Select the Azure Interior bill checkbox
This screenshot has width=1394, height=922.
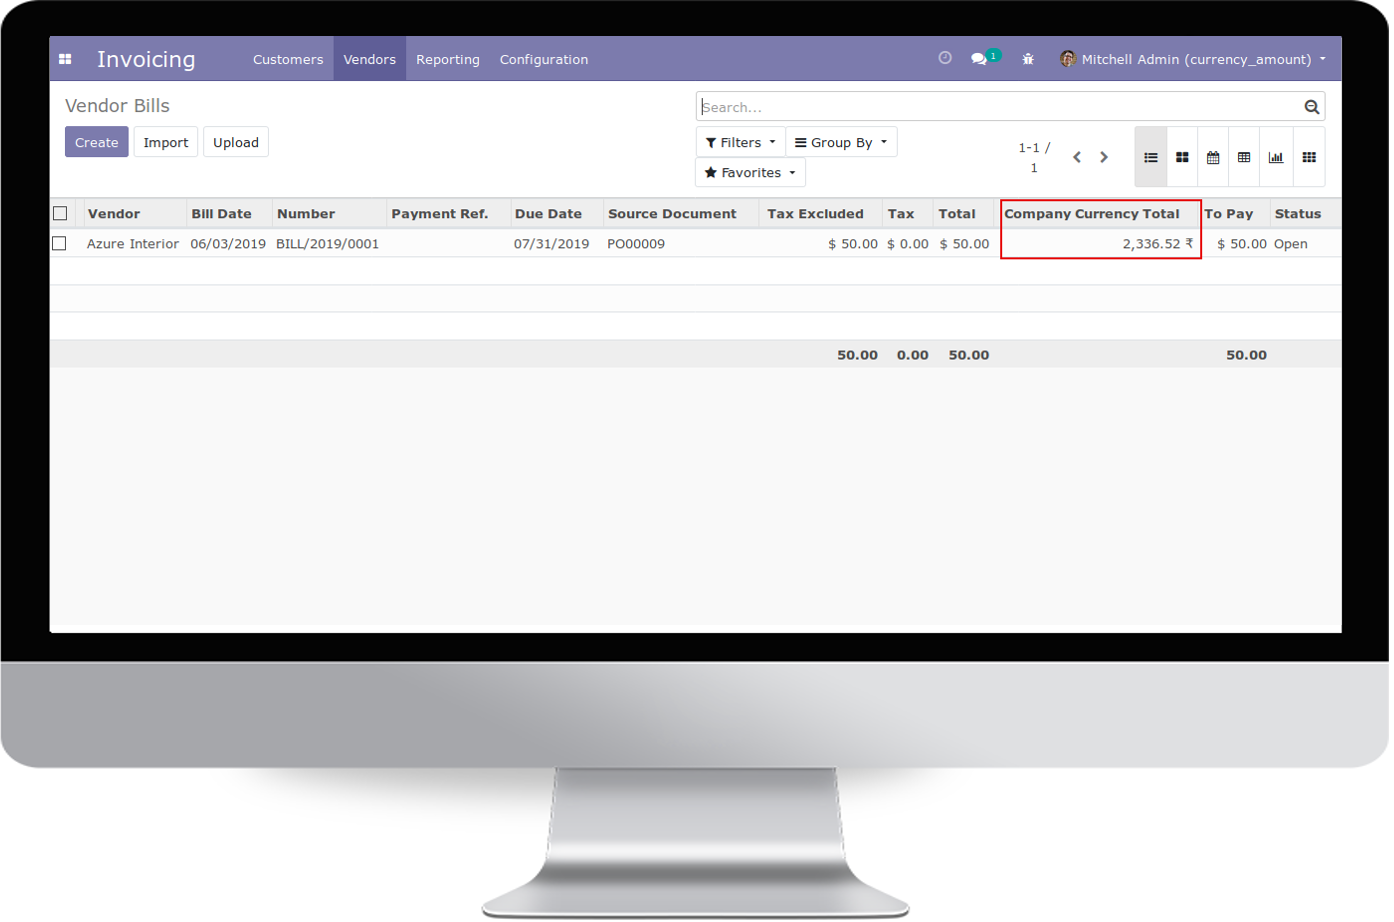(x=60, y=243)
